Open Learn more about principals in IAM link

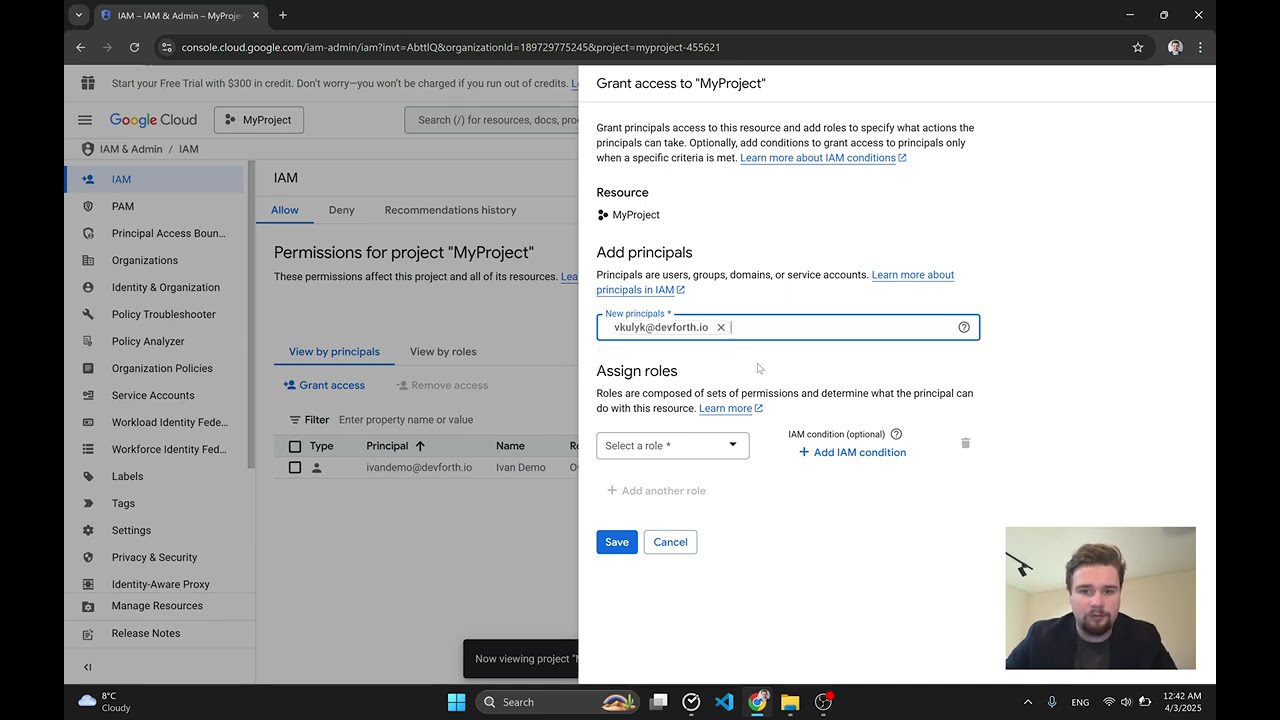click(x=775, y=282)
